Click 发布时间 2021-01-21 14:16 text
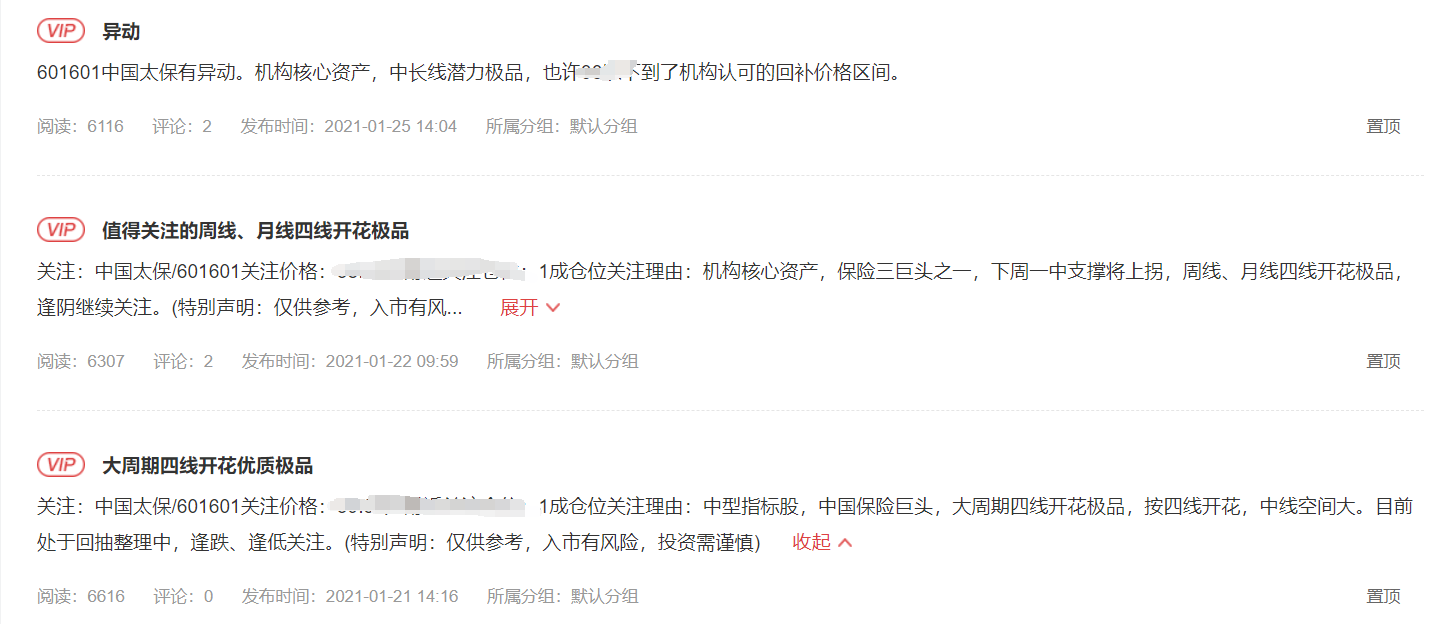Screen dimensions: 1455x624 point(350,596)
